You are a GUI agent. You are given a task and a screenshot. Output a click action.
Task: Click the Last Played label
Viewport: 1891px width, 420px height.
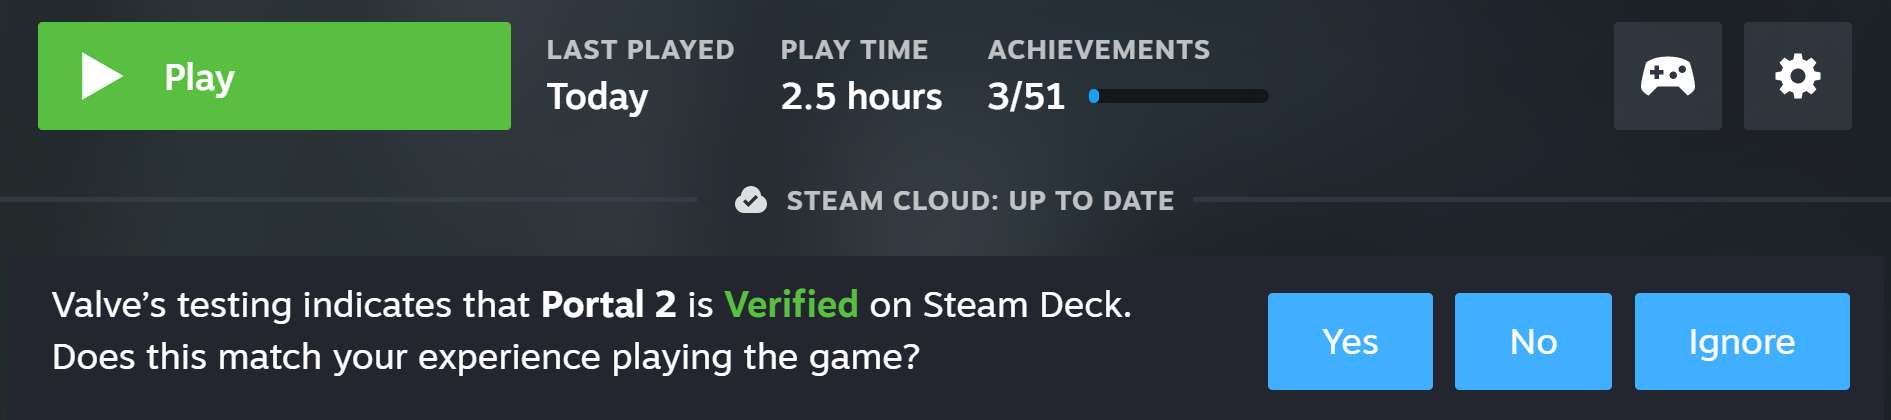point(640,50)
